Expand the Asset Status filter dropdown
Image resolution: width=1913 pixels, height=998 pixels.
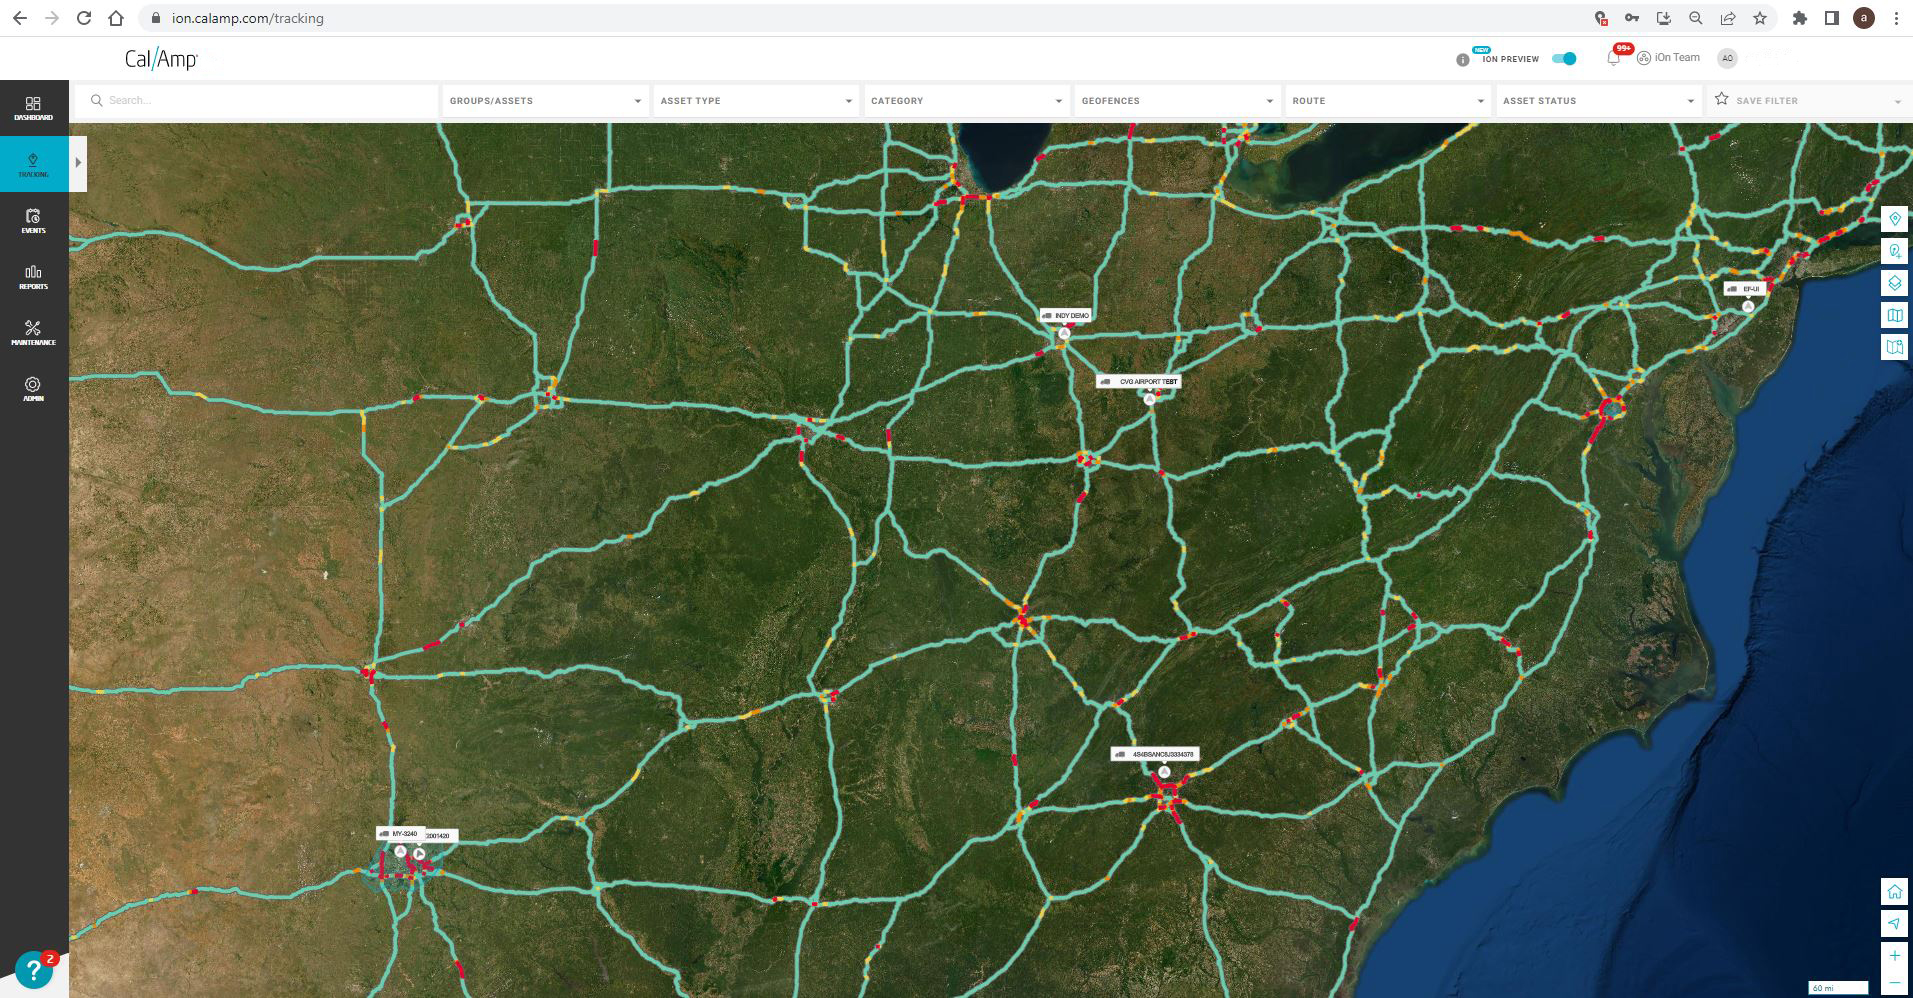(1598, 101)
